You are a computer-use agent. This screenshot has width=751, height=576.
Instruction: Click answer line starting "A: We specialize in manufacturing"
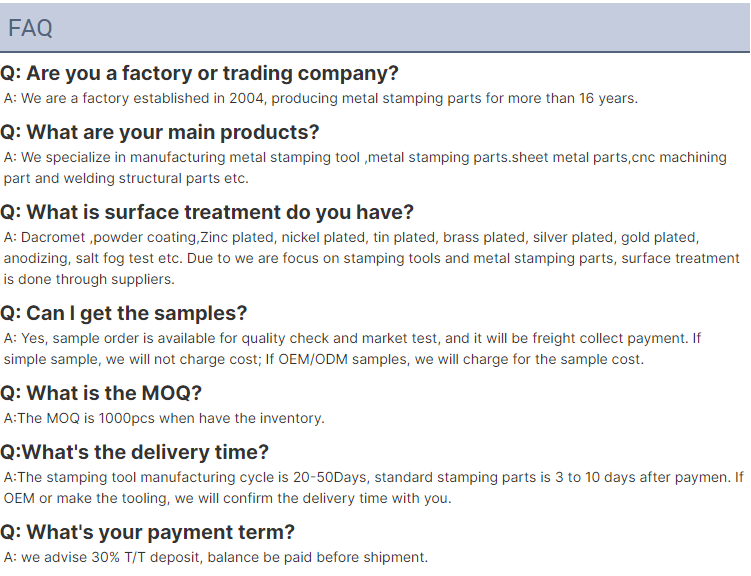pos(365,158)
